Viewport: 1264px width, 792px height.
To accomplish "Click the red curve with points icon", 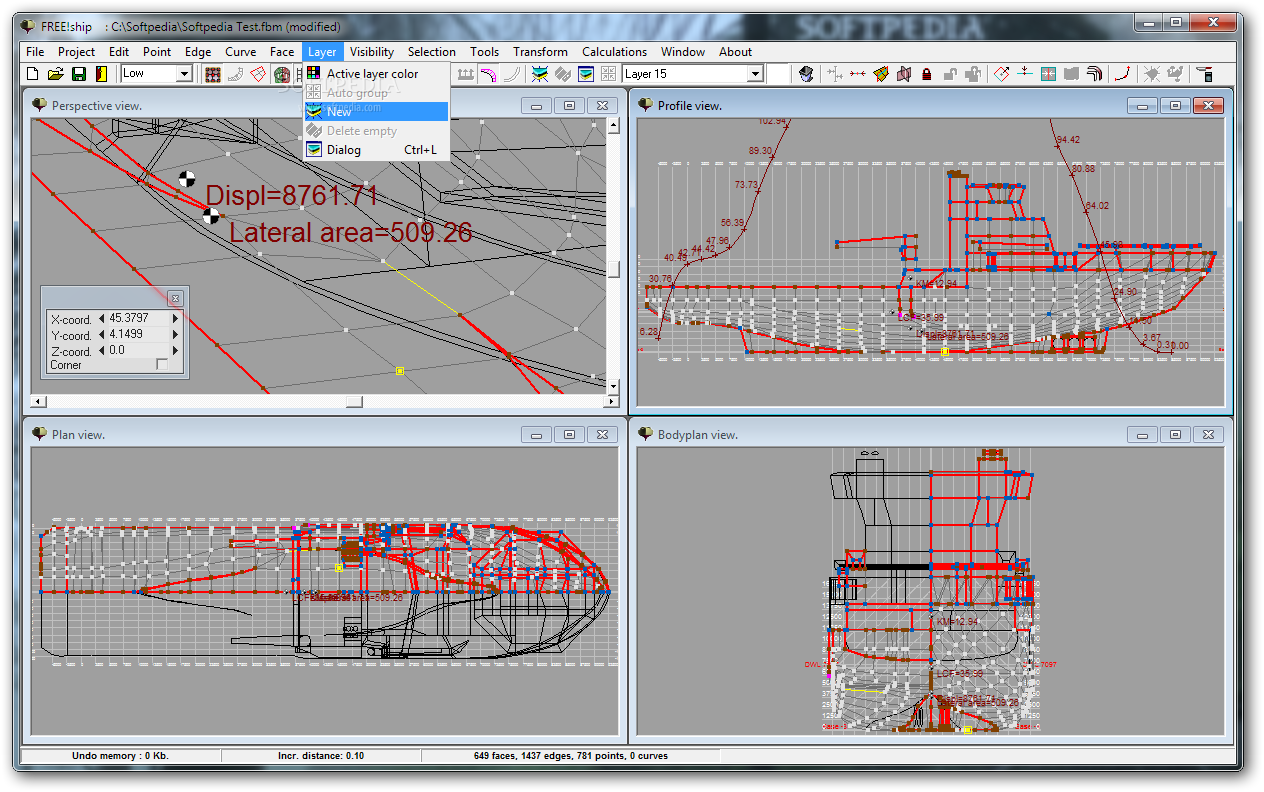I will pos(1124,74).
